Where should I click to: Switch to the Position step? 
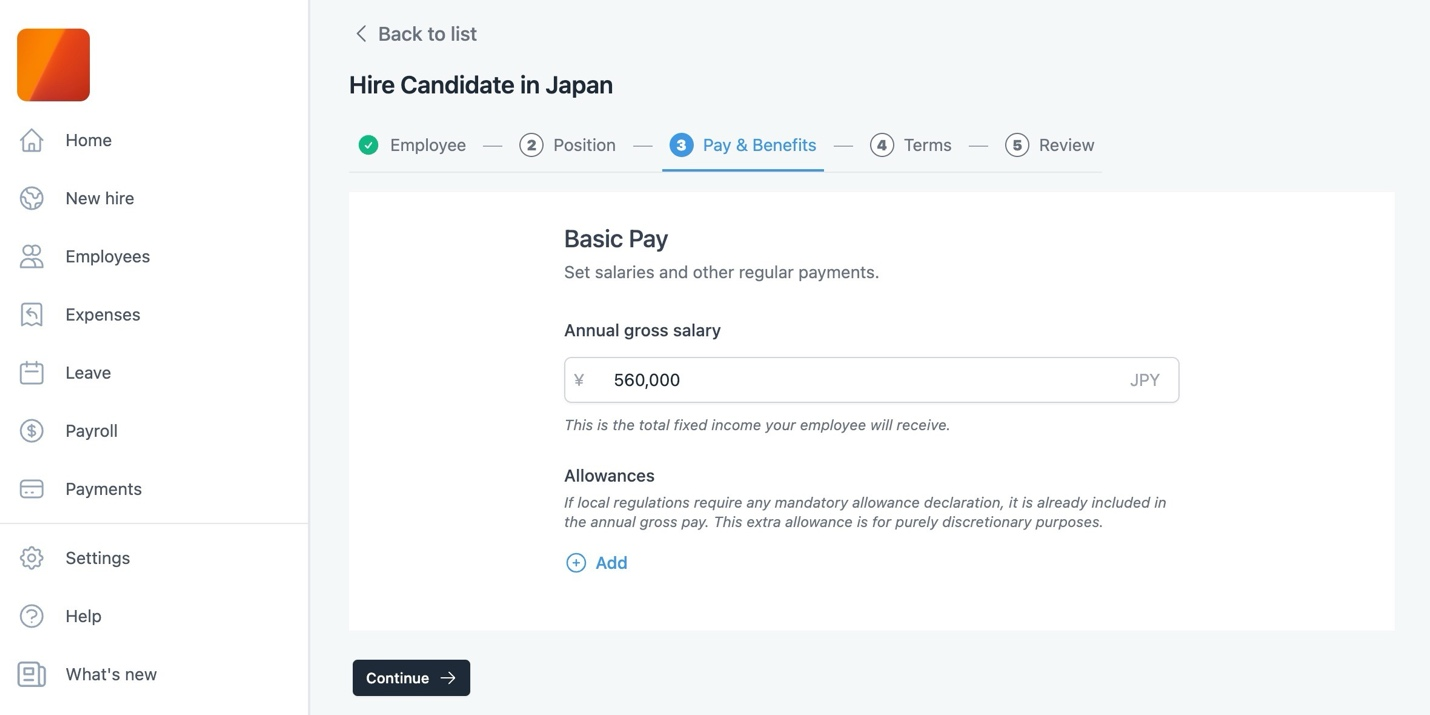click(568, 145)
